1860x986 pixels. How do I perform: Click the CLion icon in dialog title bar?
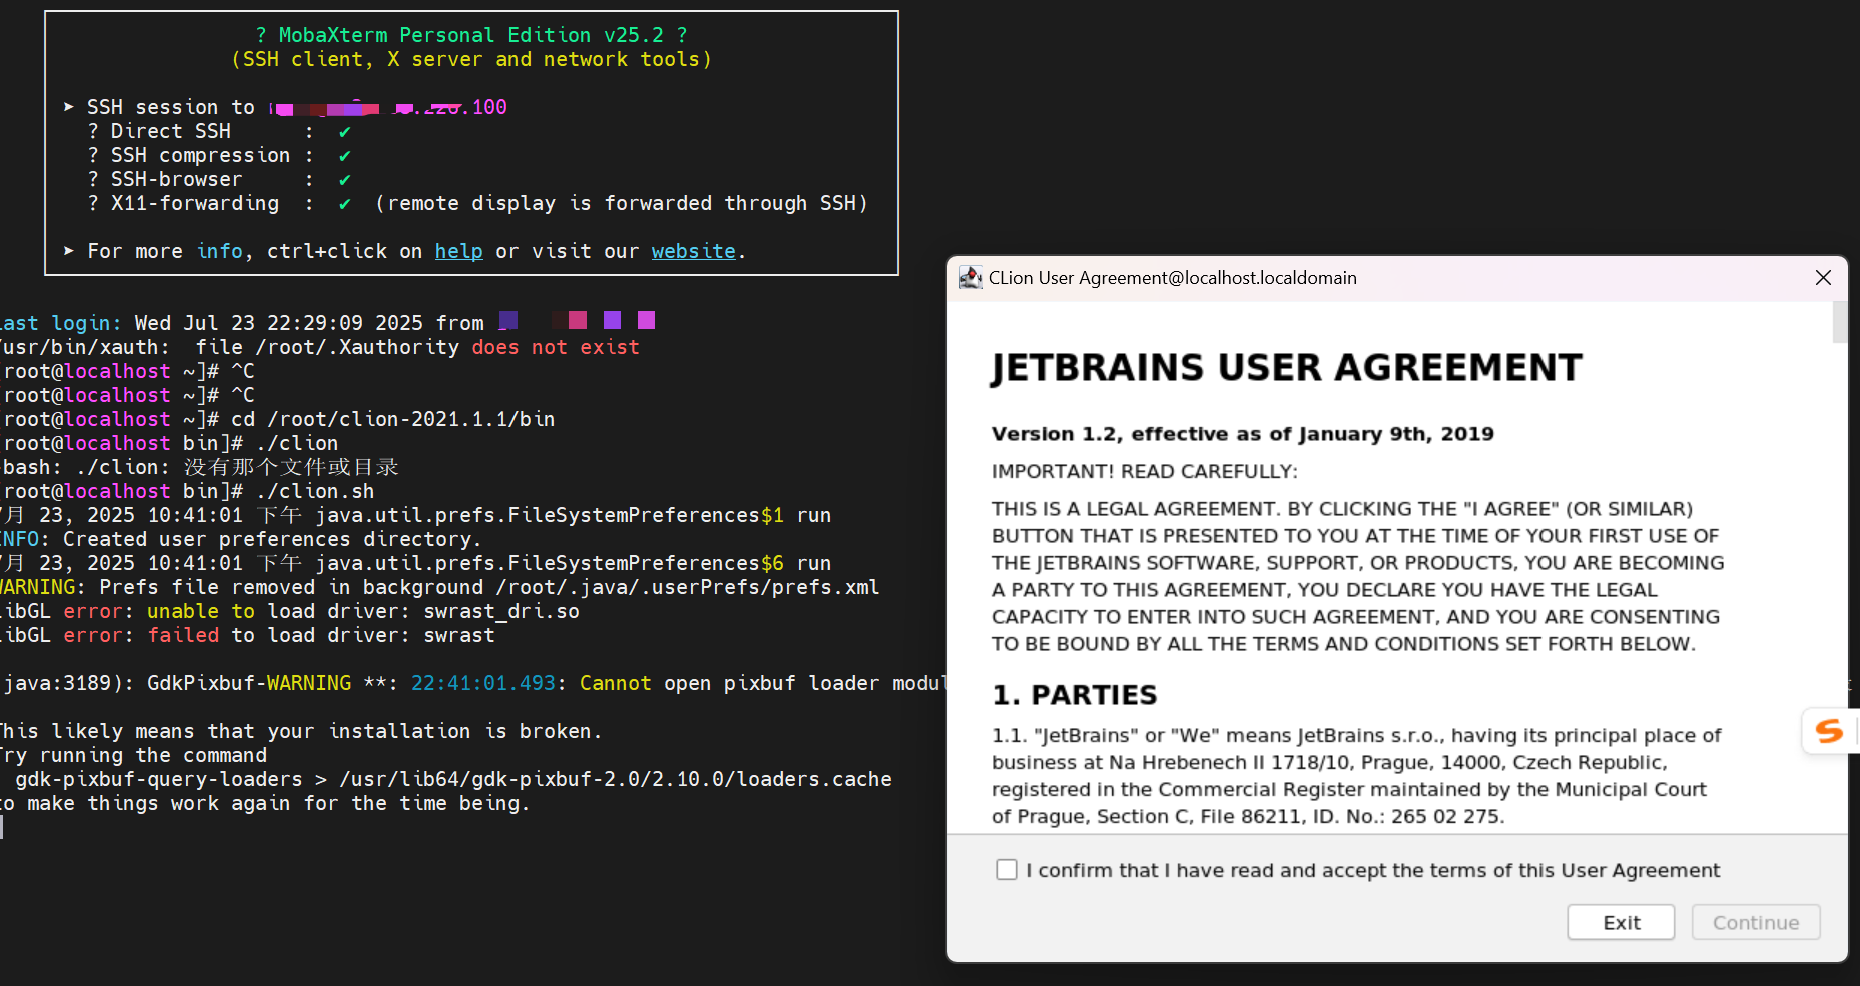click(x=970, y=278)
